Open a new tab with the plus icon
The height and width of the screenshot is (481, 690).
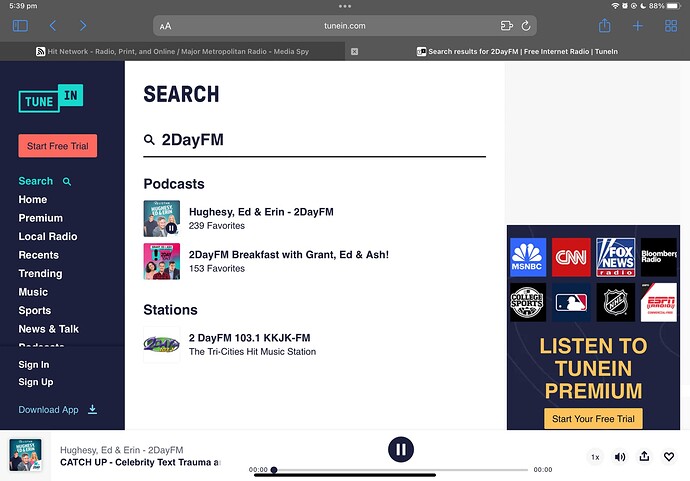[638, 26]
